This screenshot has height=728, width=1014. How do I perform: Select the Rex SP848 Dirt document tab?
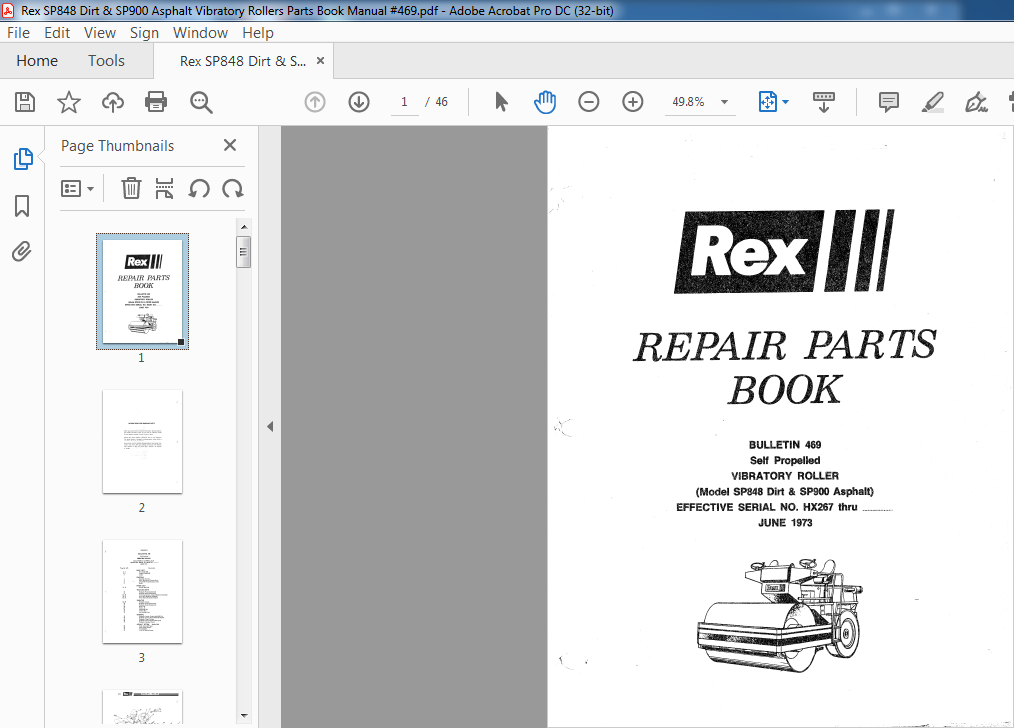[x=243, y=61]
